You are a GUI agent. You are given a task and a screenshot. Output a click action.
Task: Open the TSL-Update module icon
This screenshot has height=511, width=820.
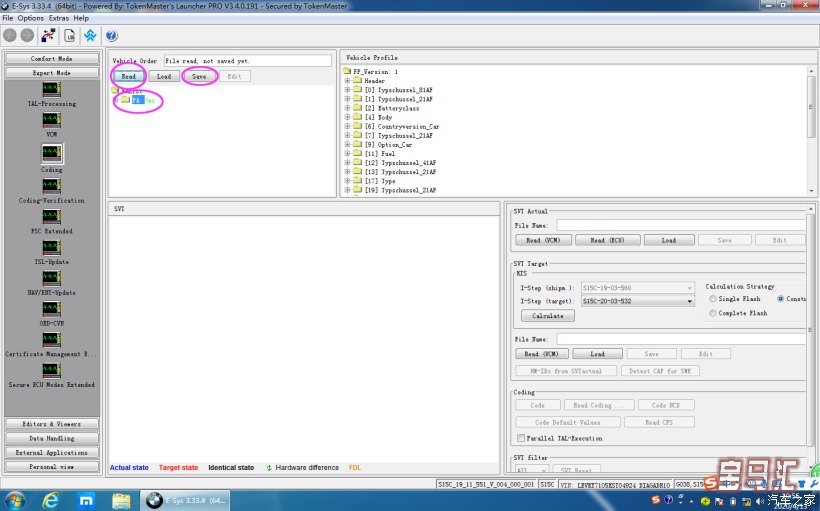51,247
